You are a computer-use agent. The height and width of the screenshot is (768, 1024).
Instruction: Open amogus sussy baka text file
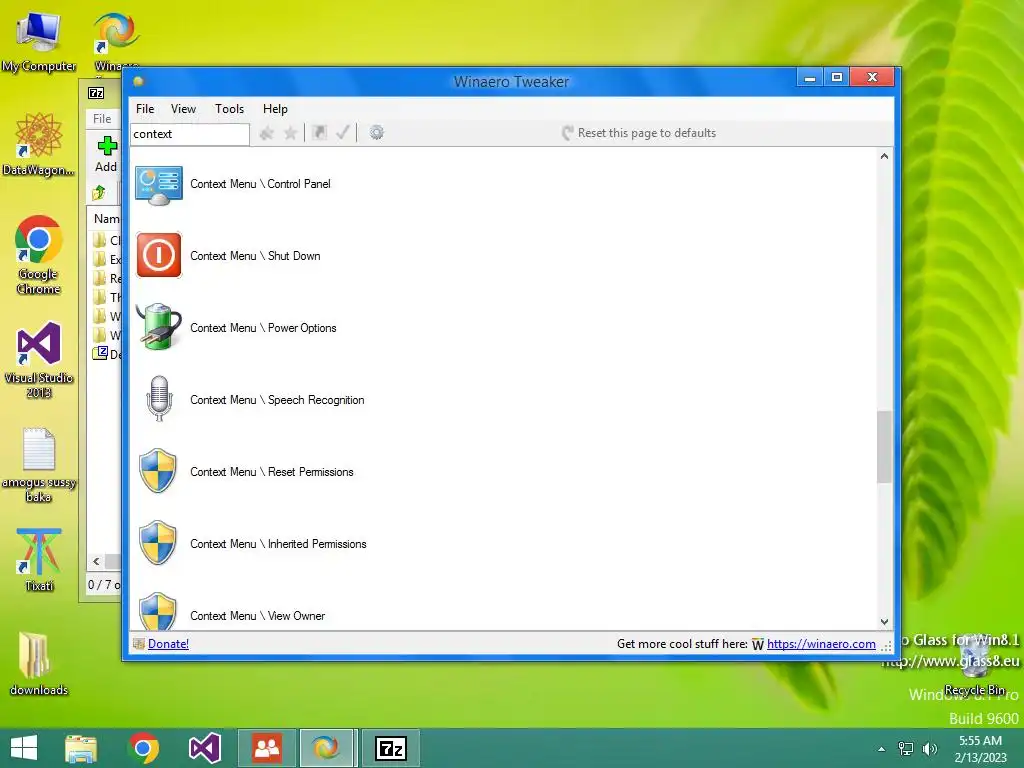pos(39,465)
